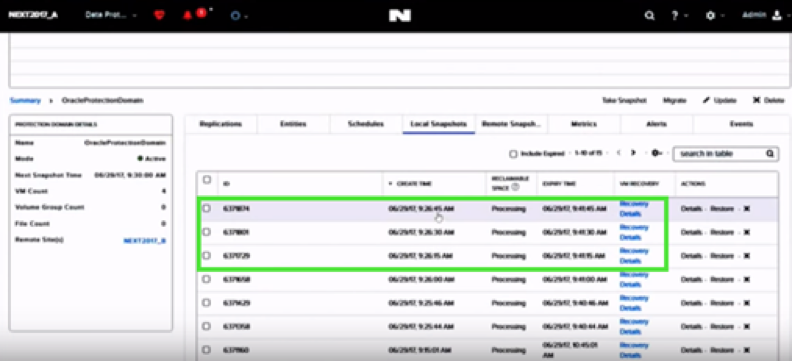This screenshot has width=792, height=361.
Task: Click the Nutanix N logo
Action: pyautogui.click(x=400, y=16)
